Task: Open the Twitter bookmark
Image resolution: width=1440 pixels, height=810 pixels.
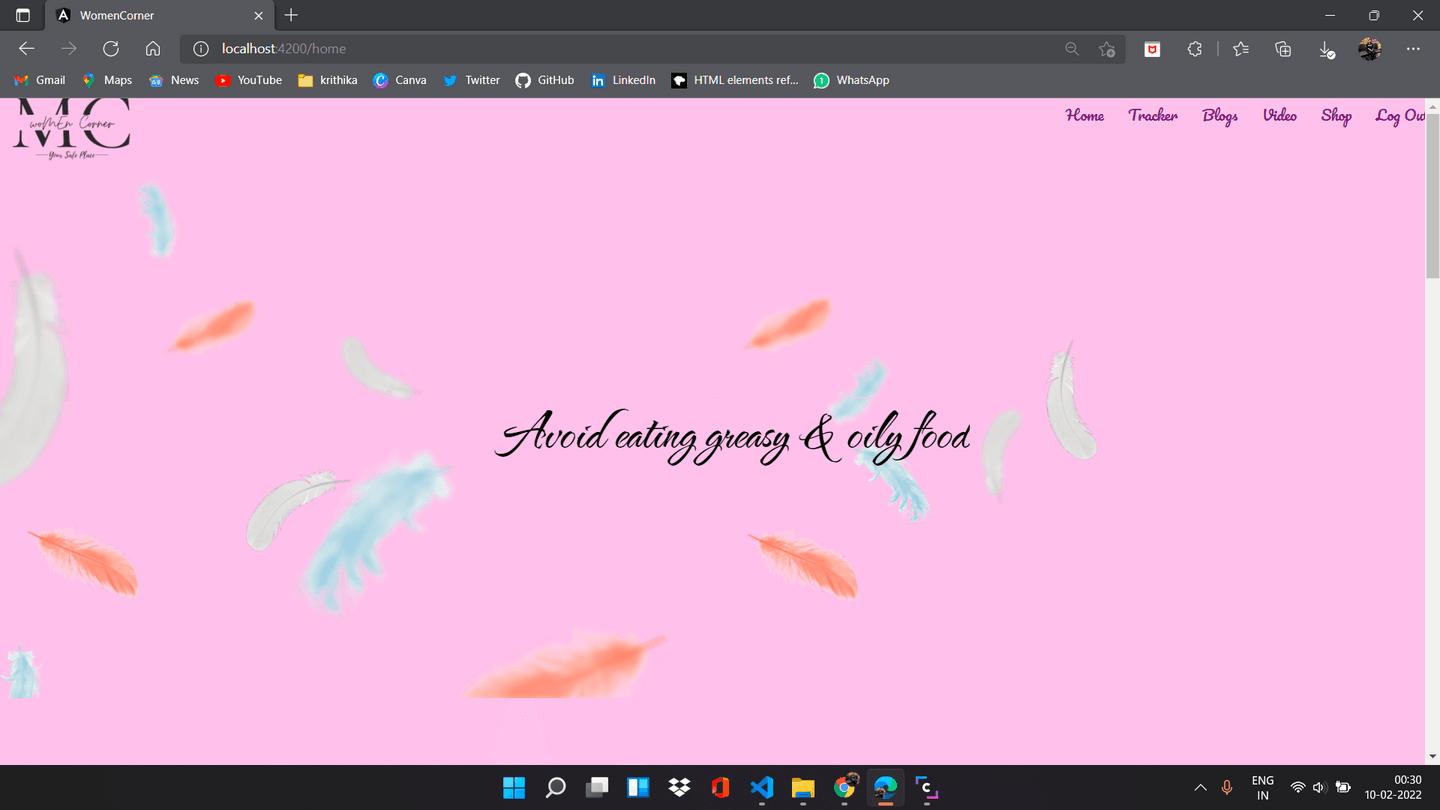Action: coord(471,80)
